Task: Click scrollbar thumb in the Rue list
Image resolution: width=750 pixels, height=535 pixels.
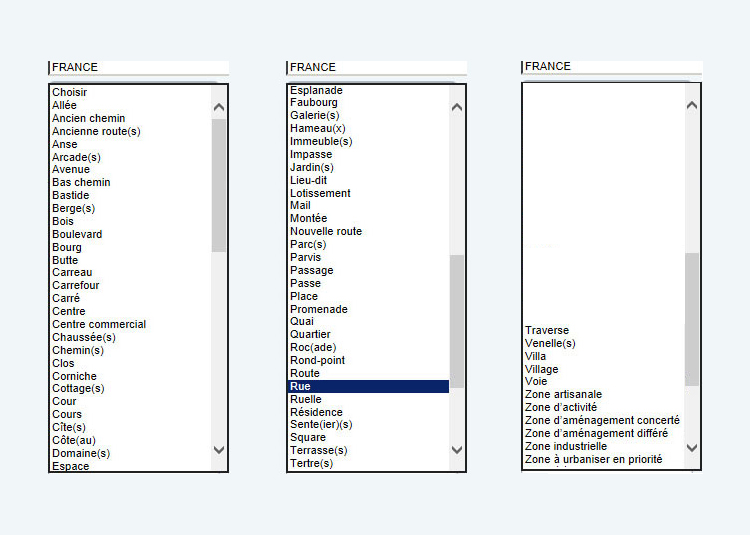Action: [457, 320]
